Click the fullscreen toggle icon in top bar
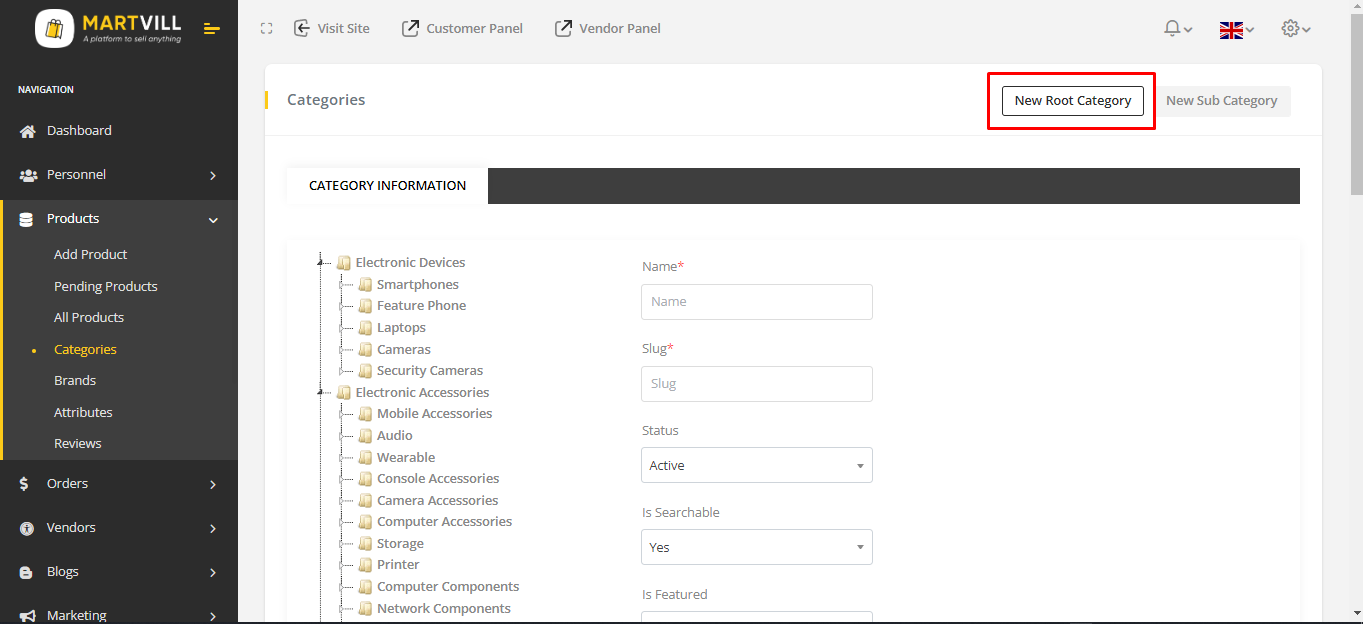1363x624 pixels. click(266, 29)
